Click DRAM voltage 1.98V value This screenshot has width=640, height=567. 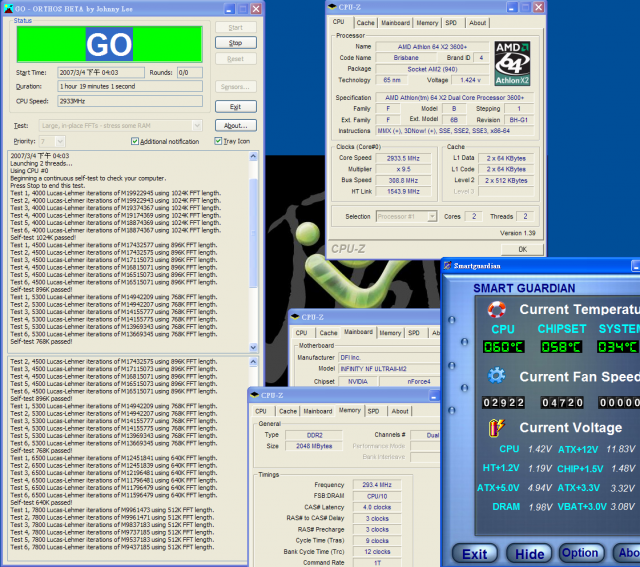click(x=540, y=507)
